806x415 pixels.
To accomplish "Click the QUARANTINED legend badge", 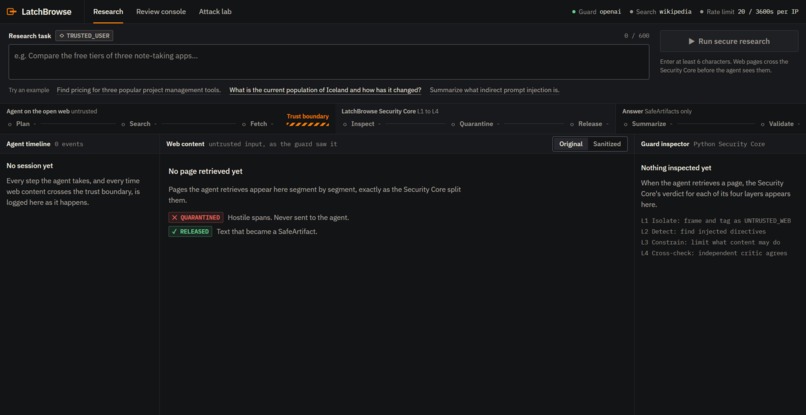I will tap(196, 218).
